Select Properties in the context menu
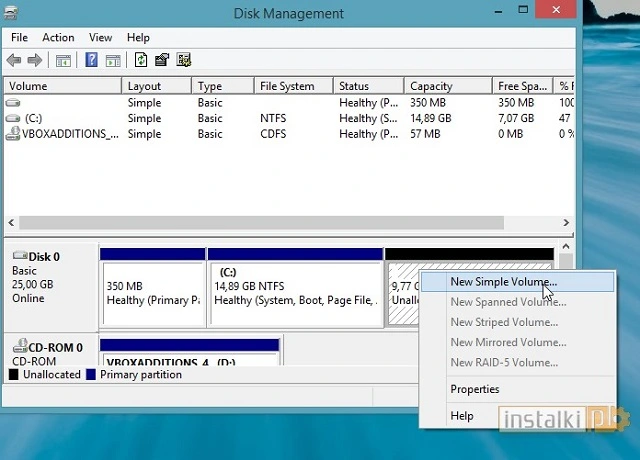The width and height of the screenshot is (640, 460). (x=474, y=389)
